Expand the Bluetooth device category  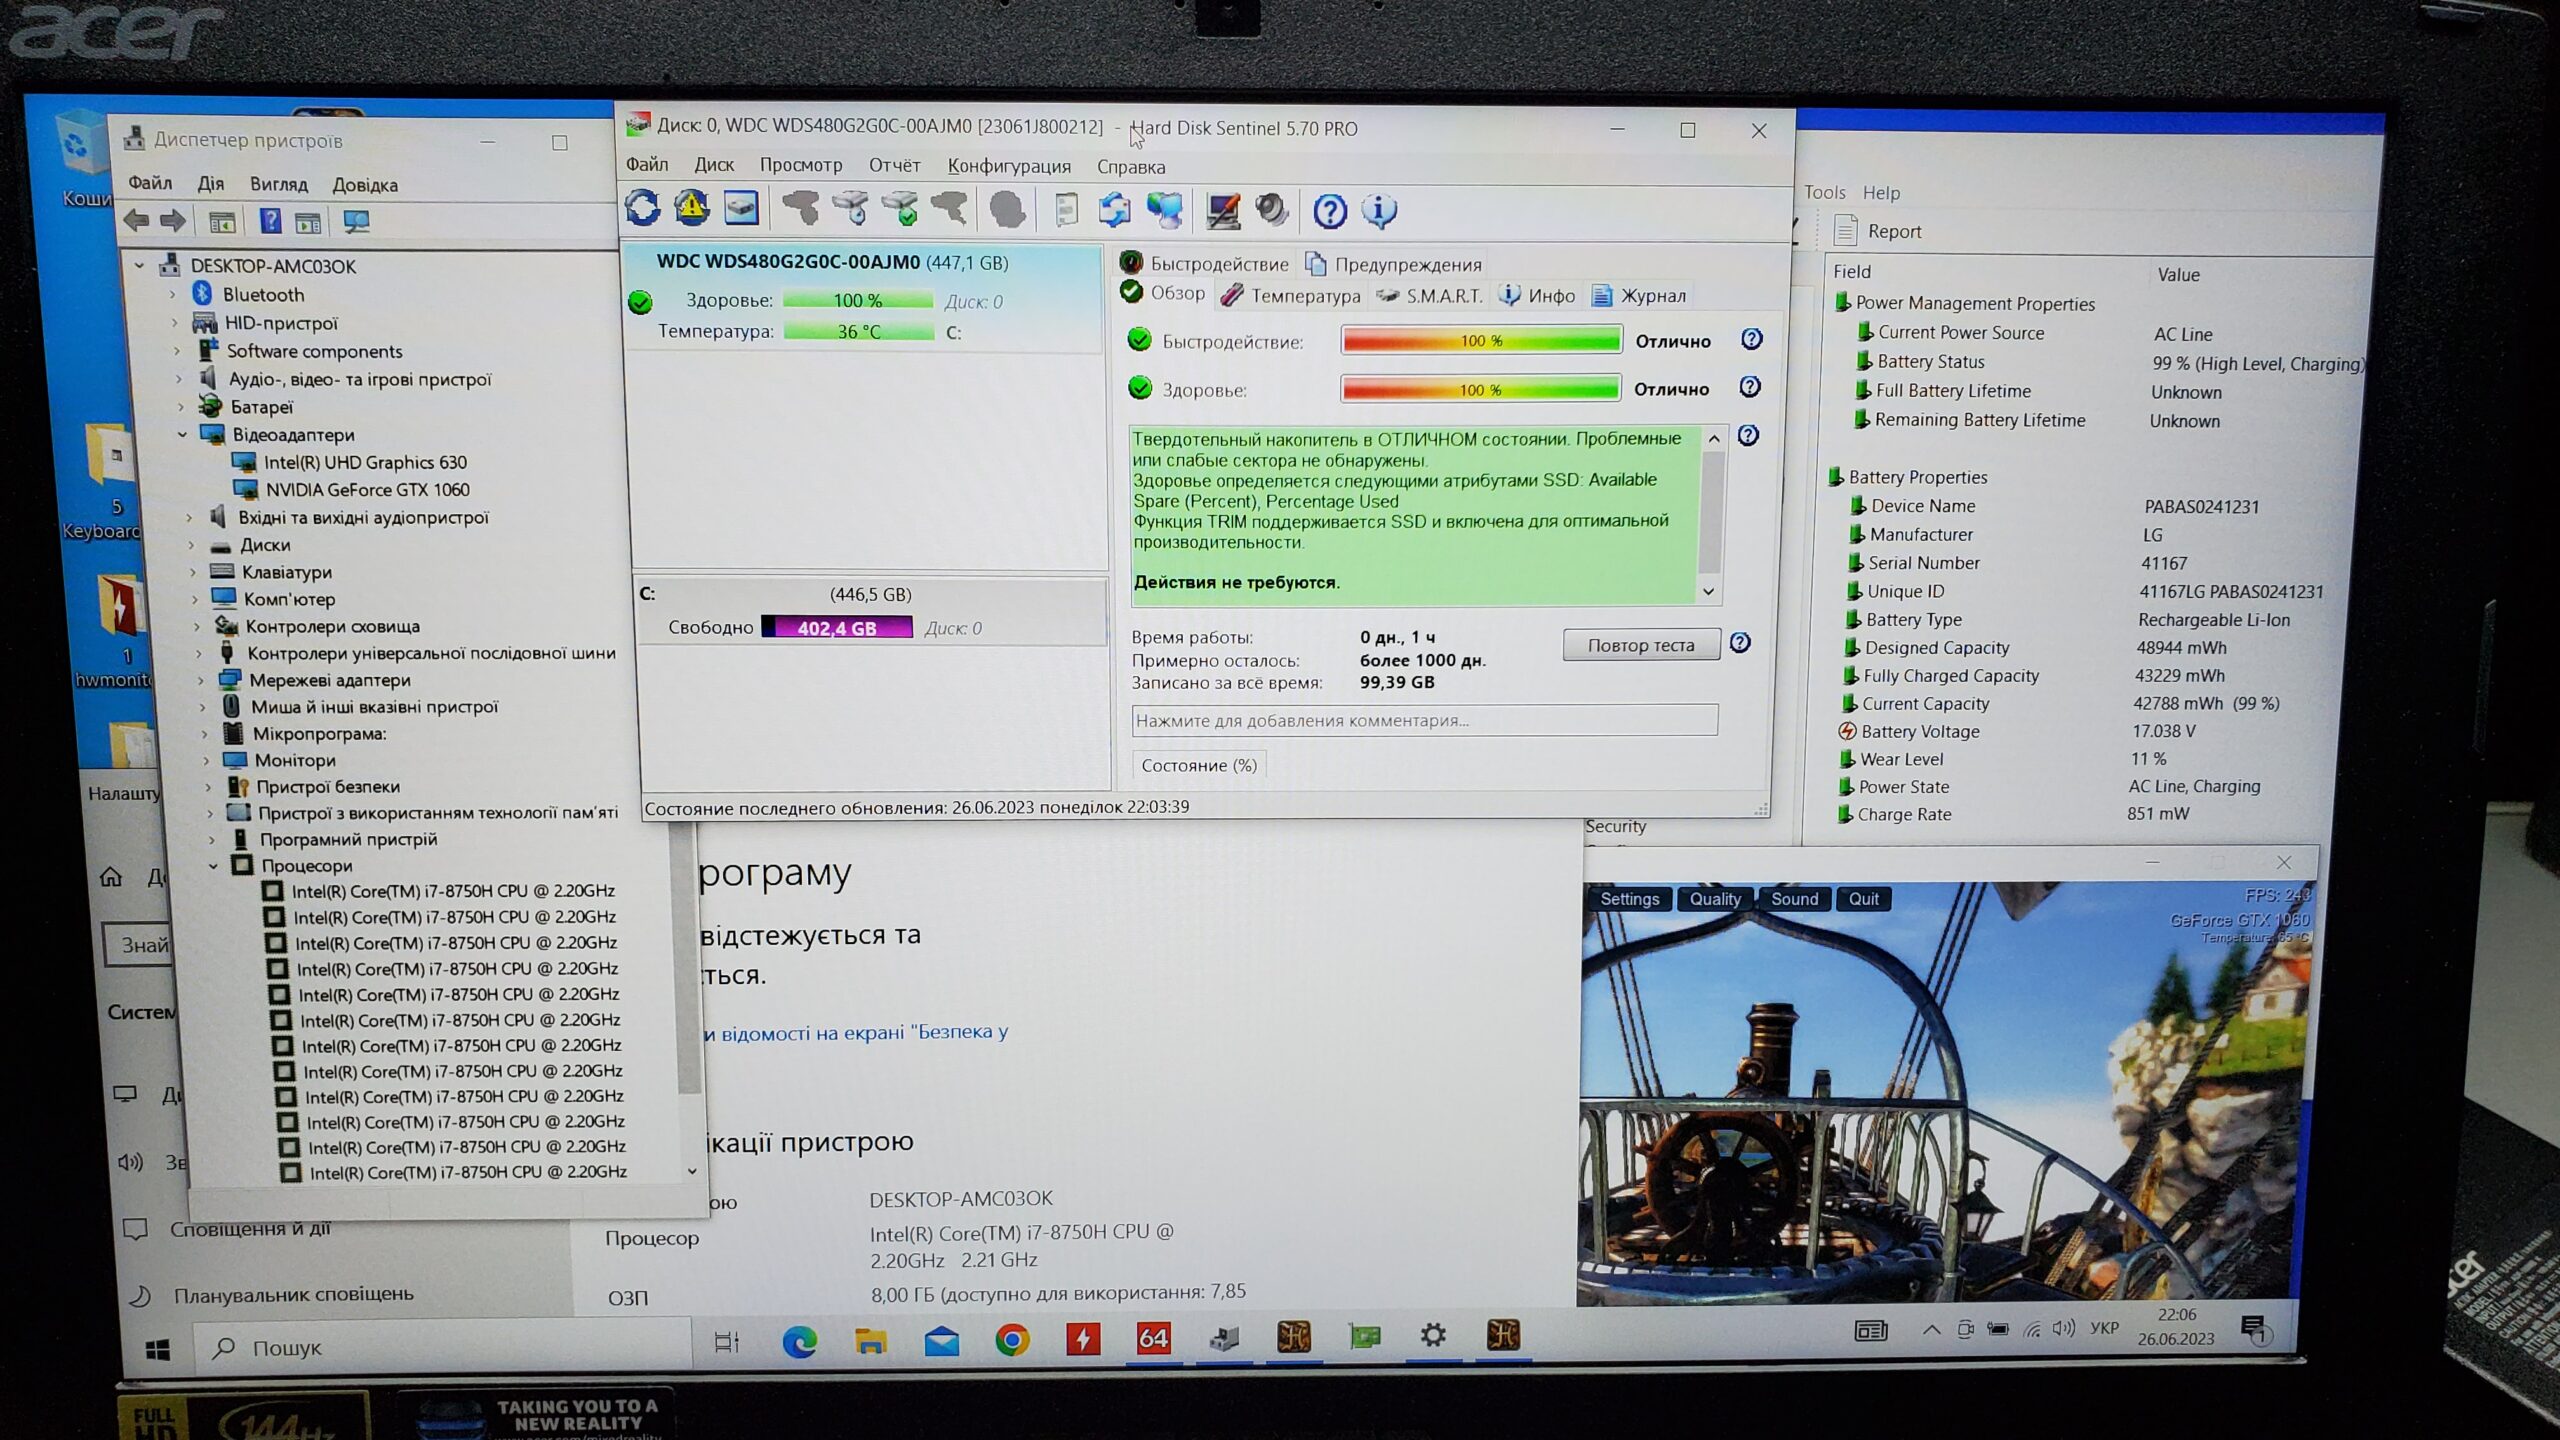(173, 295)
